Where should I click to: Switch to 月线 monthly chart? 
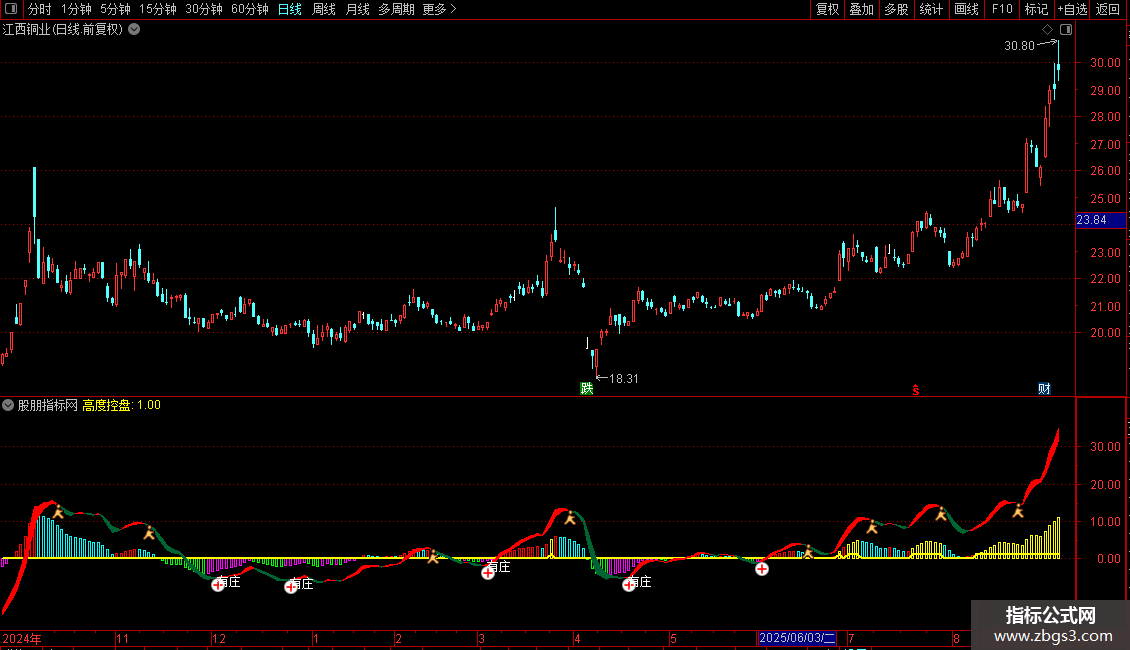[x=357, y=9]
